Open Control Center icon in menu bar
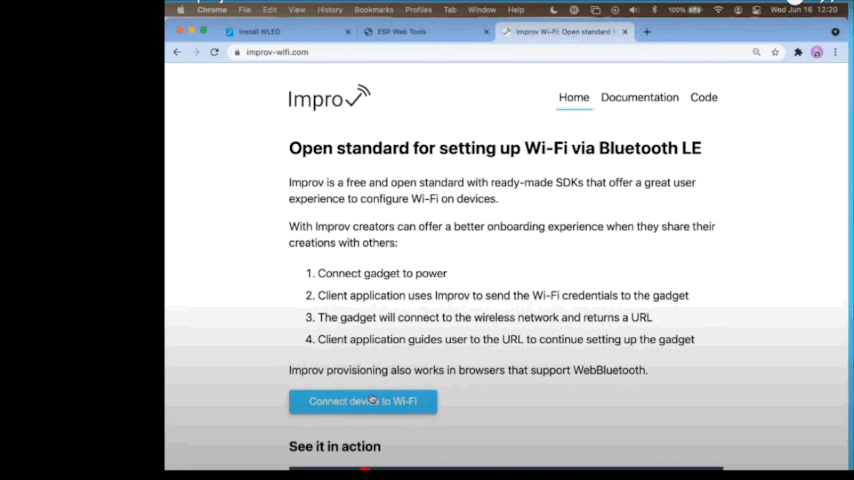The height and width of the screenshot is (480, 854). [757, 10]
